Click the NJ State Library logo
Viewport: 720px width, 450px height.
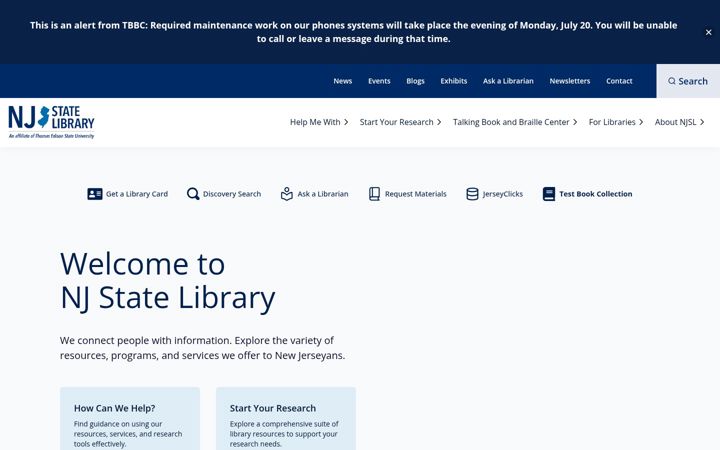coord(51,122)
